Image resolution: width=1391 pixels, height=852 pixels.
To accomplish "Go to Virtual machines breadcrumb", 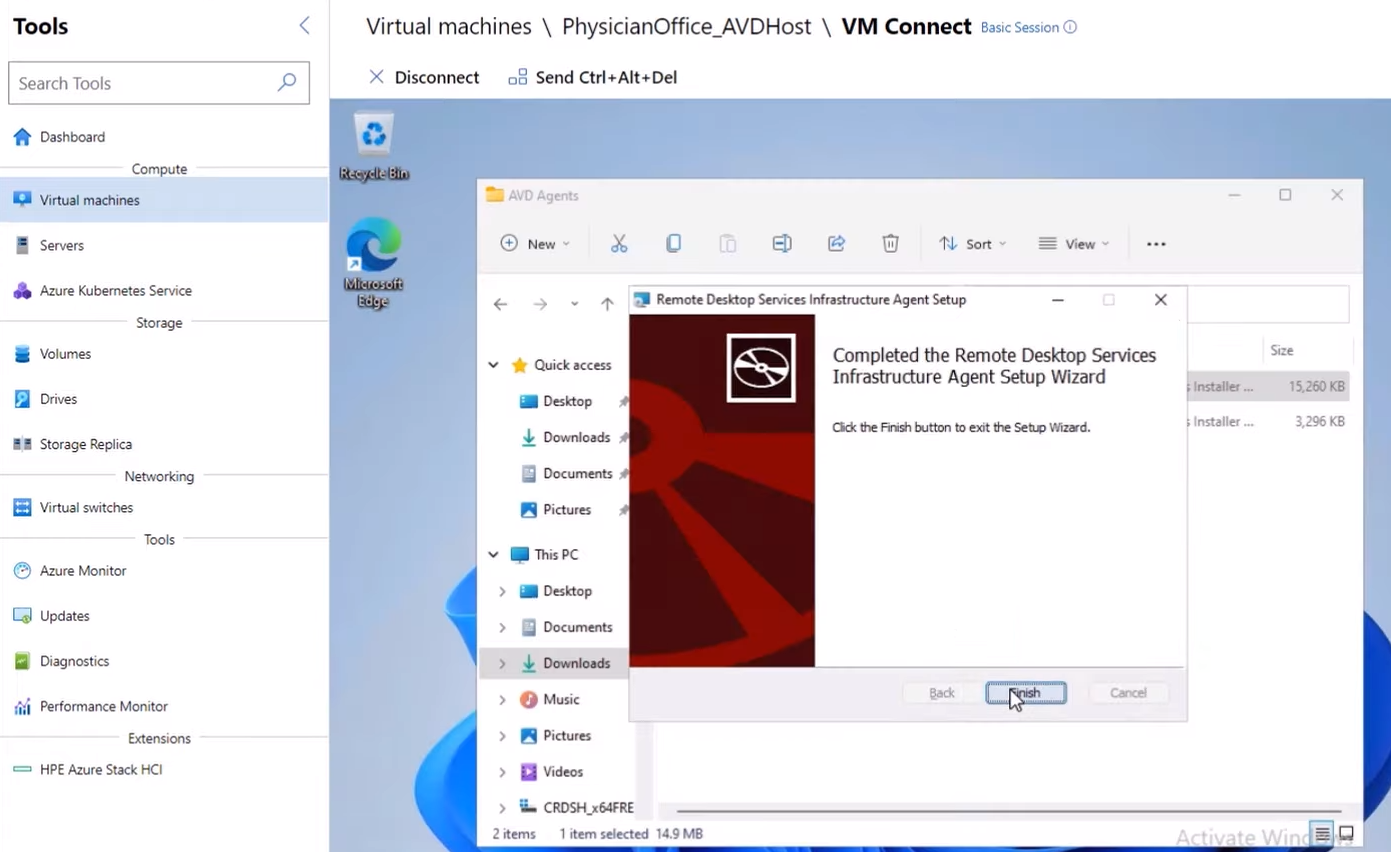I will pos(448,27).
